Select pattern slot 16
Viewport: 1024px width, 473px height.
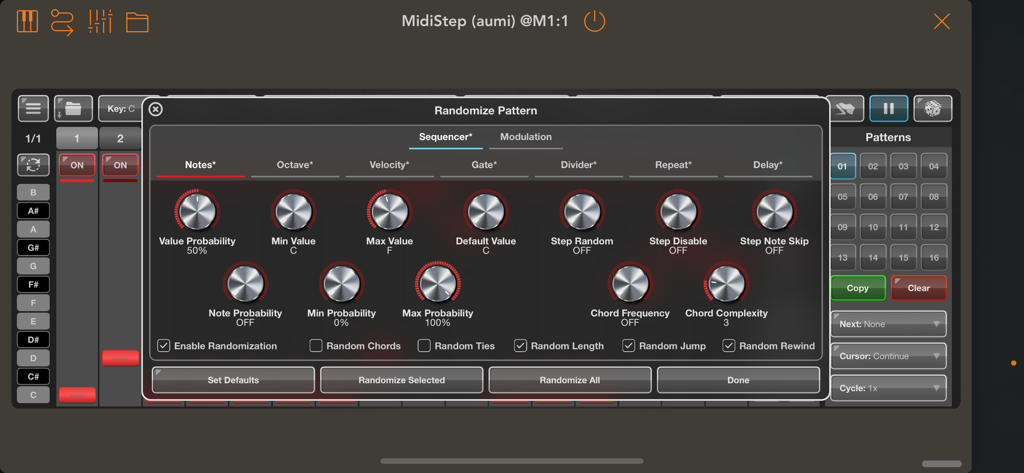pos(934,257)
